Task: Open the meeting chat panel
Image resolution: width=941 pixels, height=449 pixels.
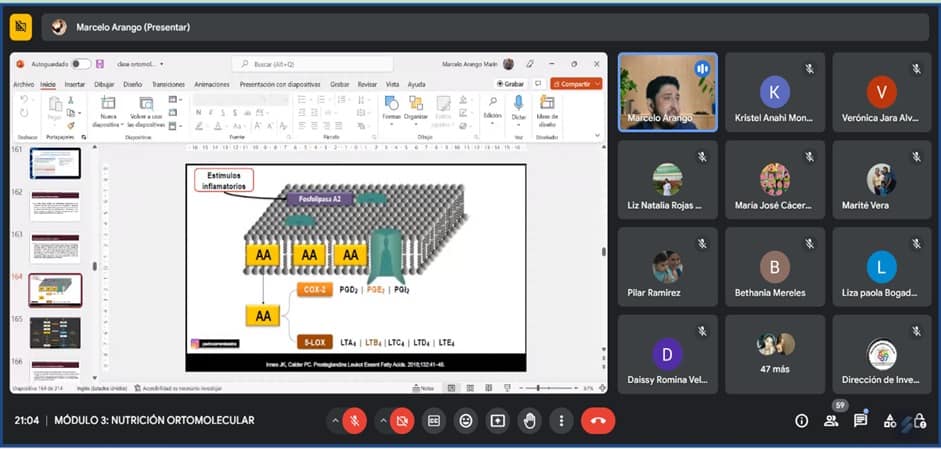Action: coord(860,421)
